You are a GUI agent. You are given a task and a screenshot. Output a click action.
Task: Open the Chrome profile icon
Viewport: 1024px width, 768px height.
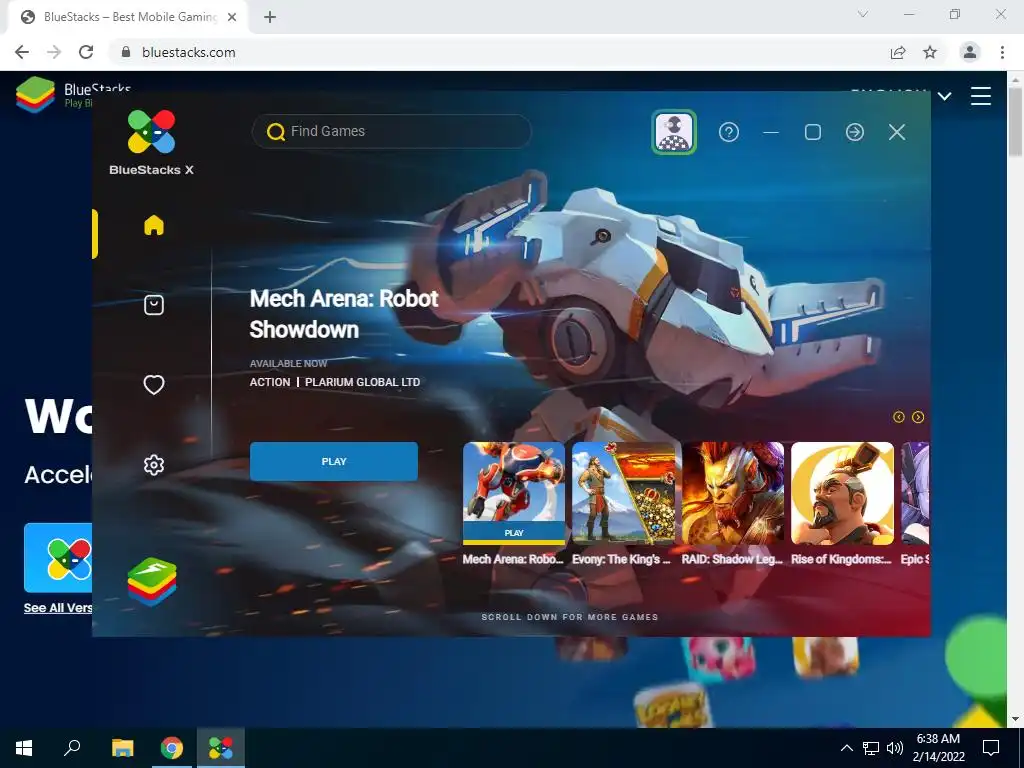click(970, 52)
